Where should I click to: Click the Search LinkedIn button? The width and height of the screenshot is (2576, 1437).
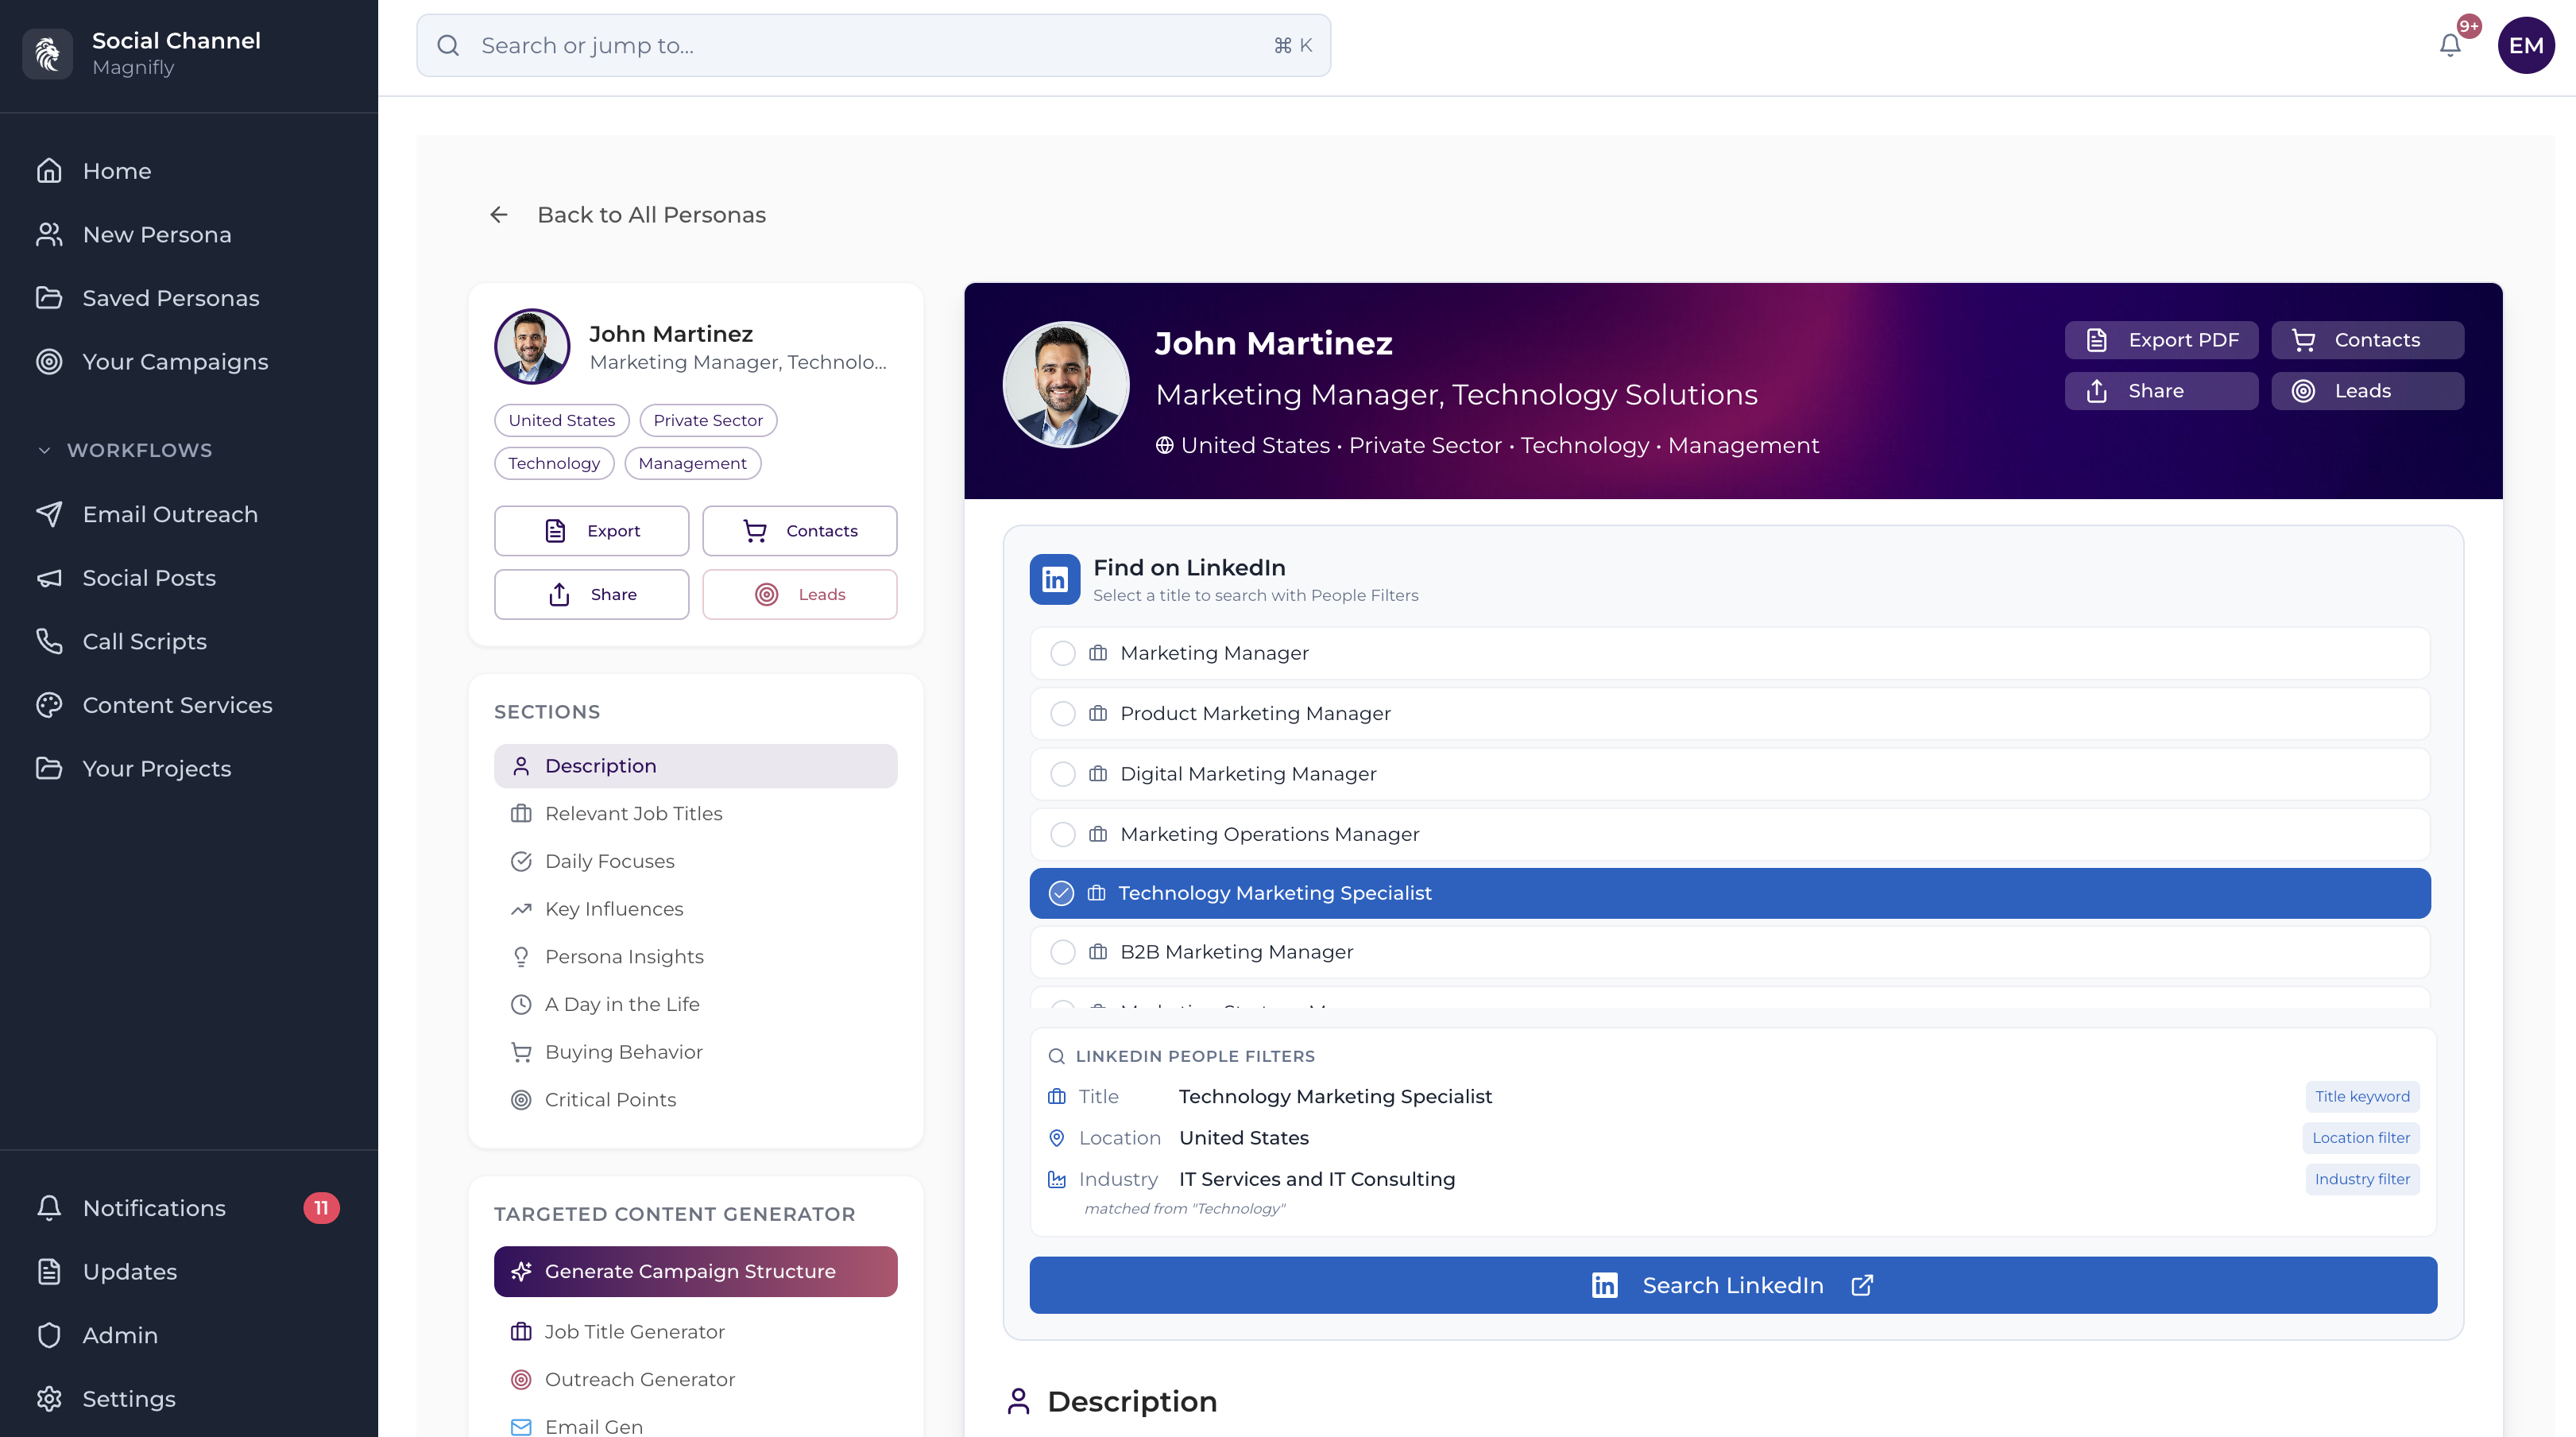[x=1732, y=1285]
